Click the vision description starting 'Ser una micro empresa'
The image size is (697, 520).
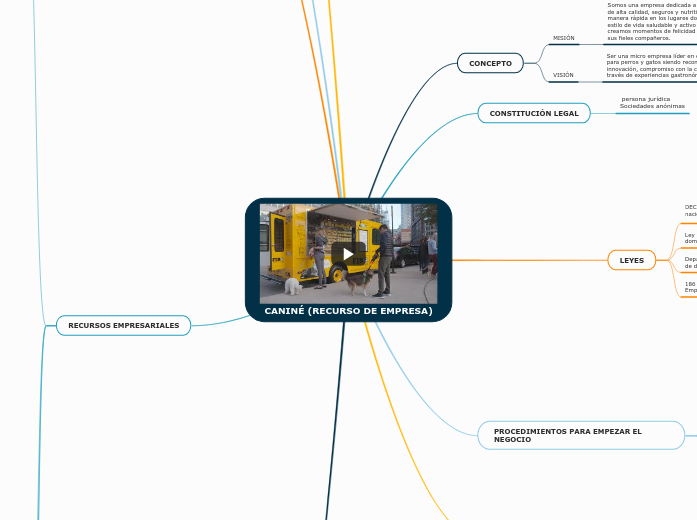click(x=651, y=66)
